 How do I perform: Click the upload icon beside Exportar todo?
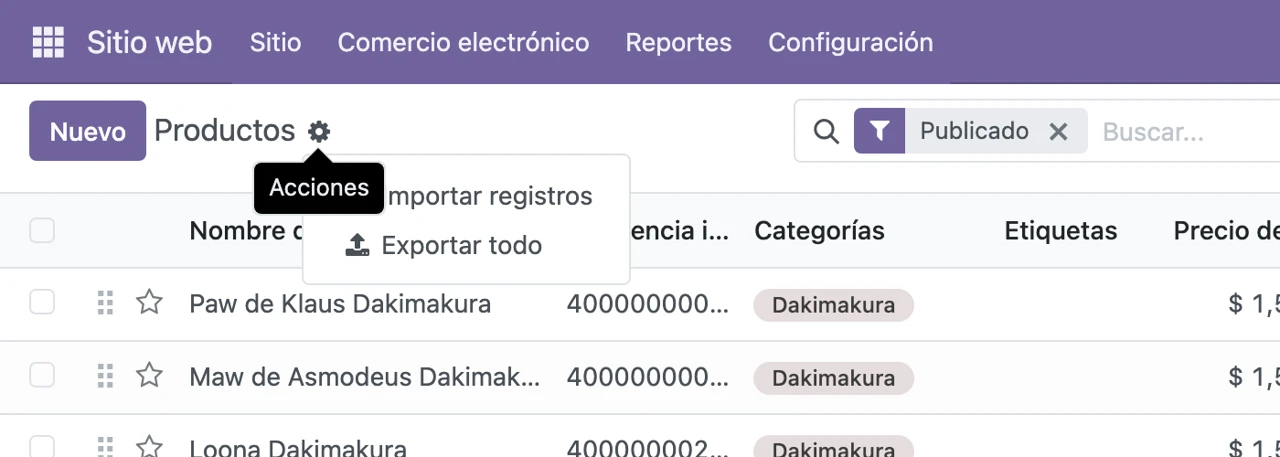pyautogui.click(x=357, y=245)
